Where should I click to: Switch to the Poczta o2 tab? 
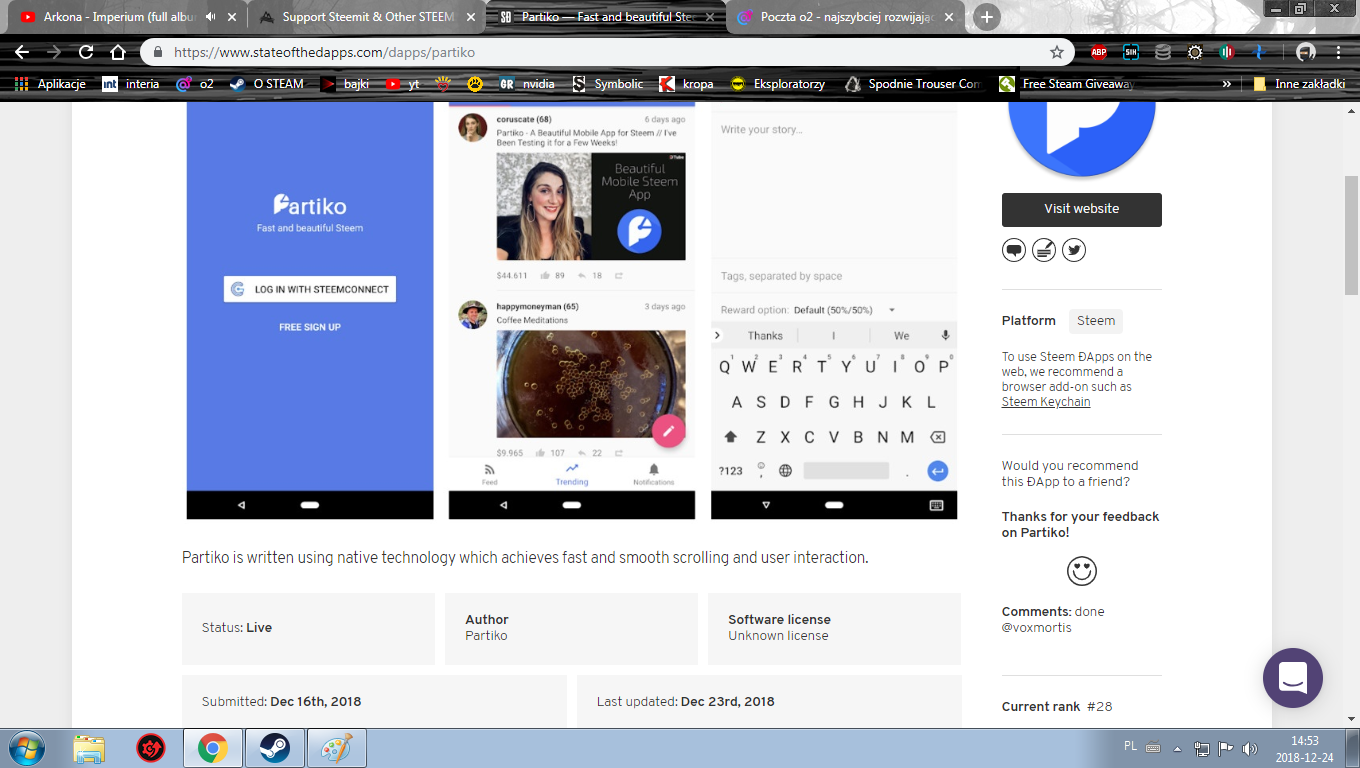[845, 17]
